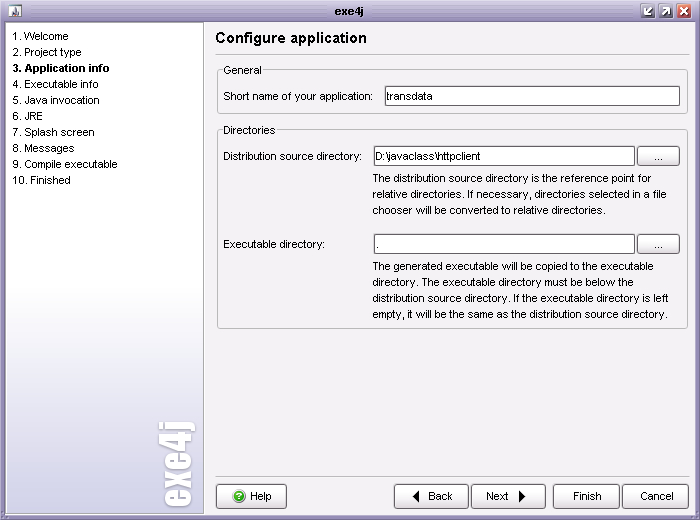Viewport: 700px width, 520px height.
Task: Click the "Configure application" heading
Action: (291, 38)
